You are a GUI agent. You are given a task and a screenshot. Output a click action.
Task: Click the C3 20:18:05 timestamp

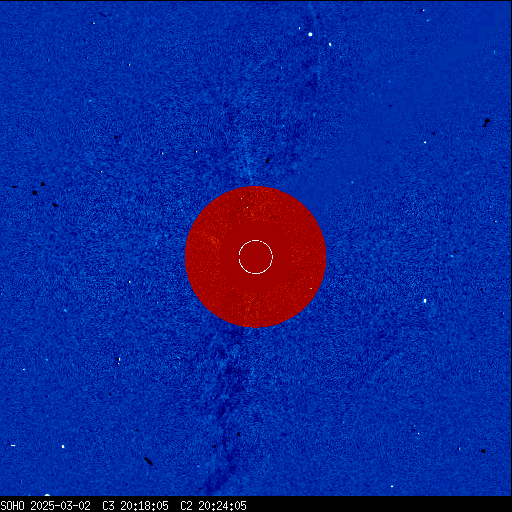(135, 506)
